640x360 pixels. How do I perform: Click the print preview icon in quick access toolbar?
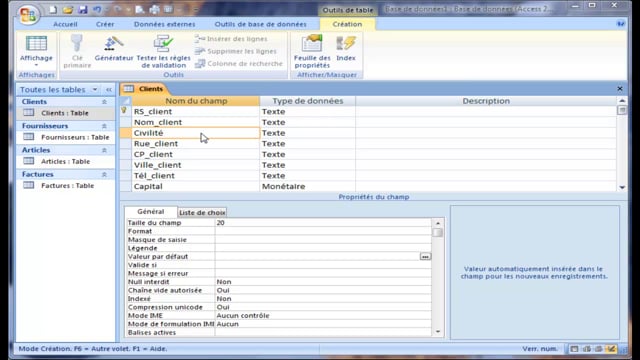click(140, 9)
